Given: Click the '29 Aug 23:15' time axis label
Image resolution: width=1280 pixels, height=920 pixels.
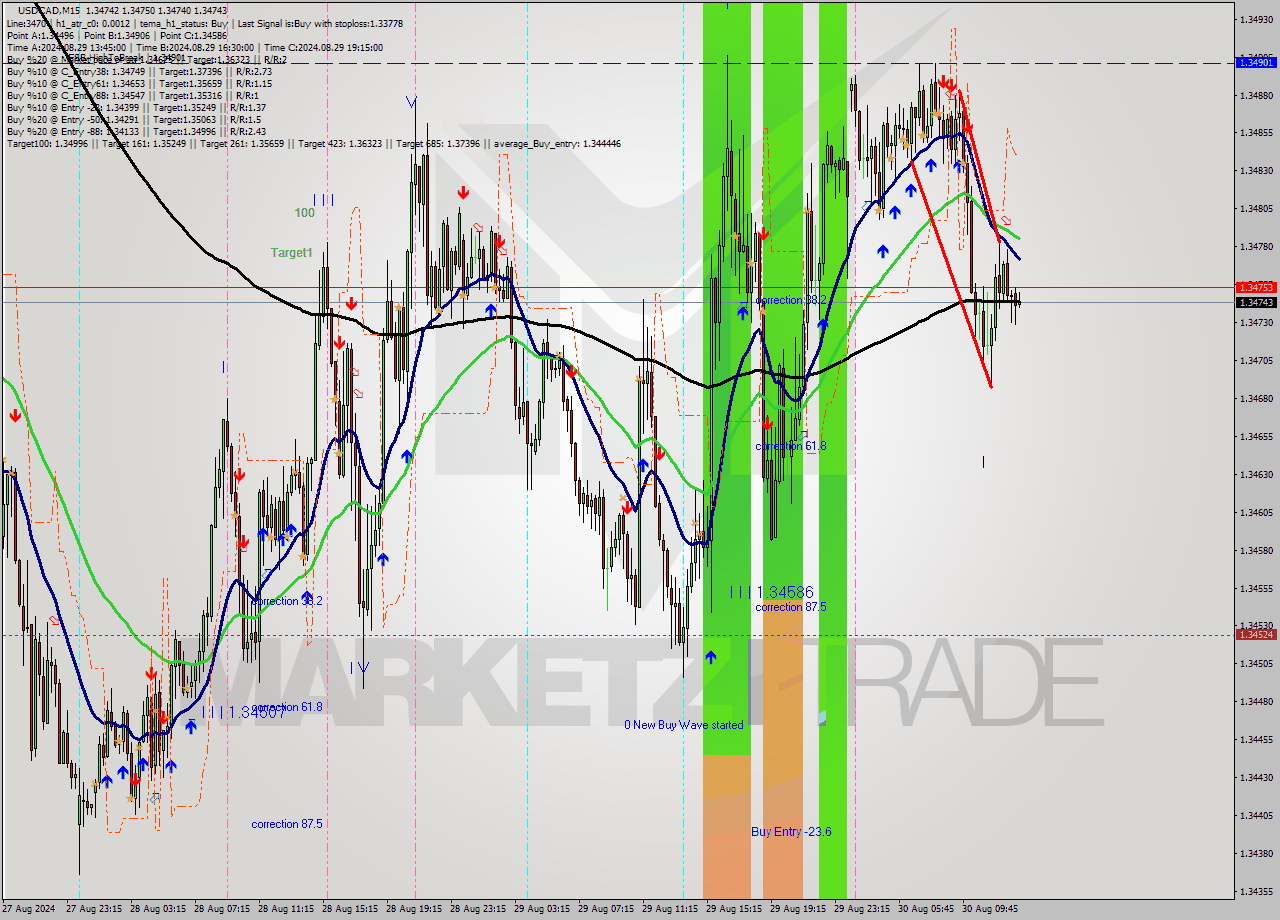Looking at the screenshot, I should pyautogui.click(x=862, y=909).
